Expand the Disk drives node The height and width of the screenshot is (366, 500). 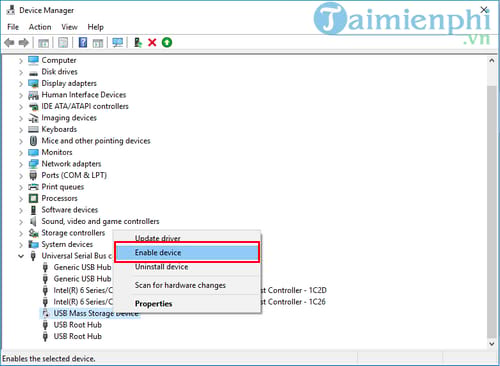(21, 72)
